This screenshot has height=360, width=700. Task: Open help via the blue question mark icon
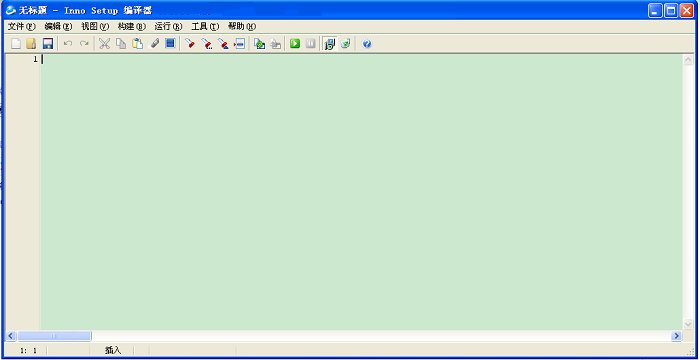point(367,44)
